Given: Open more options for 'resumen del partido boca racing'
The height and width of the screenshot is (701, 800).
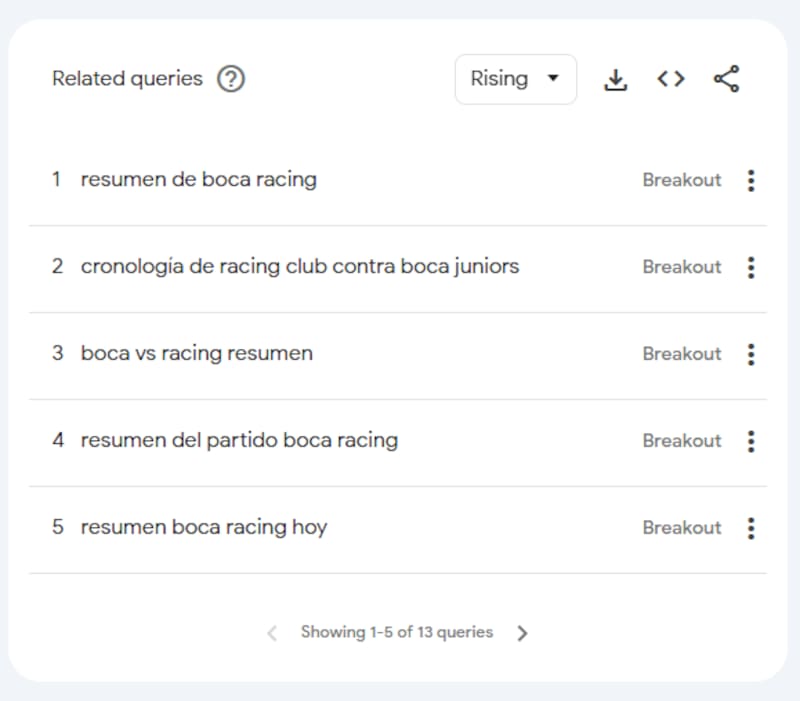Looking at the screenshot, I should pos(751,441).
